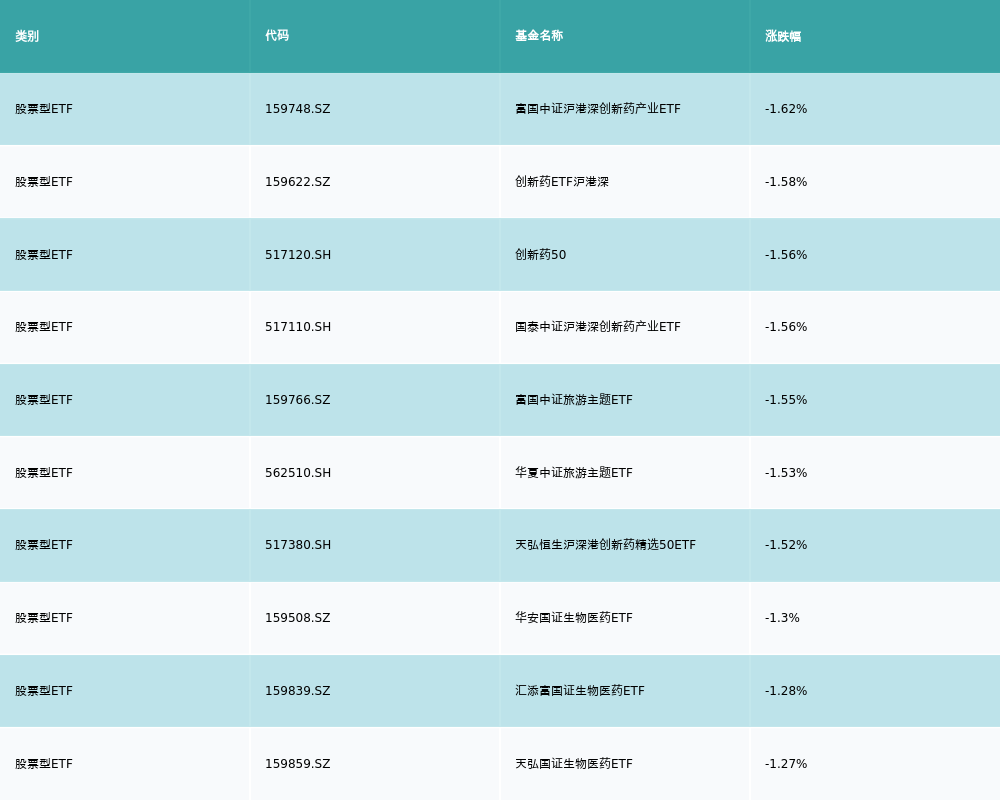Click fund name 汇添富国证生物医药ETF
The width and height of the screenshot is (1000, 800).
[x=580, y=691]
